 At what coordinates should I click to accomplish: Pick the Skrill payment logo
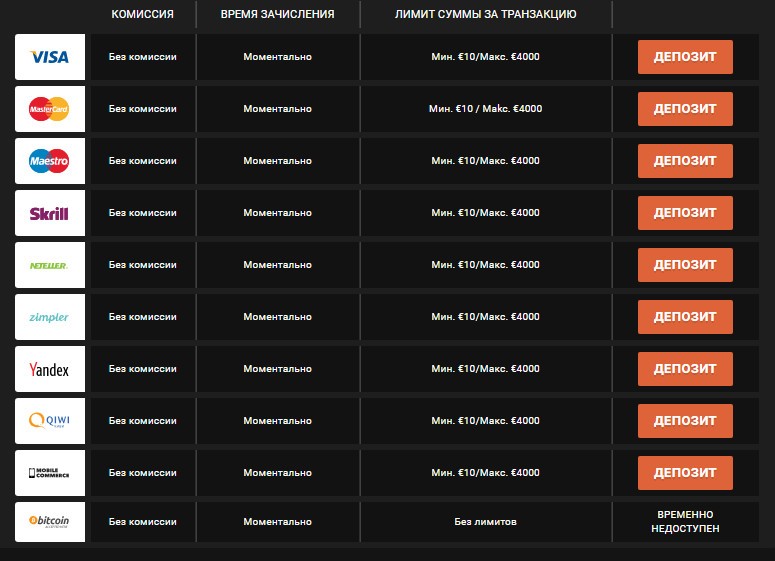click(x=50, y=213)
